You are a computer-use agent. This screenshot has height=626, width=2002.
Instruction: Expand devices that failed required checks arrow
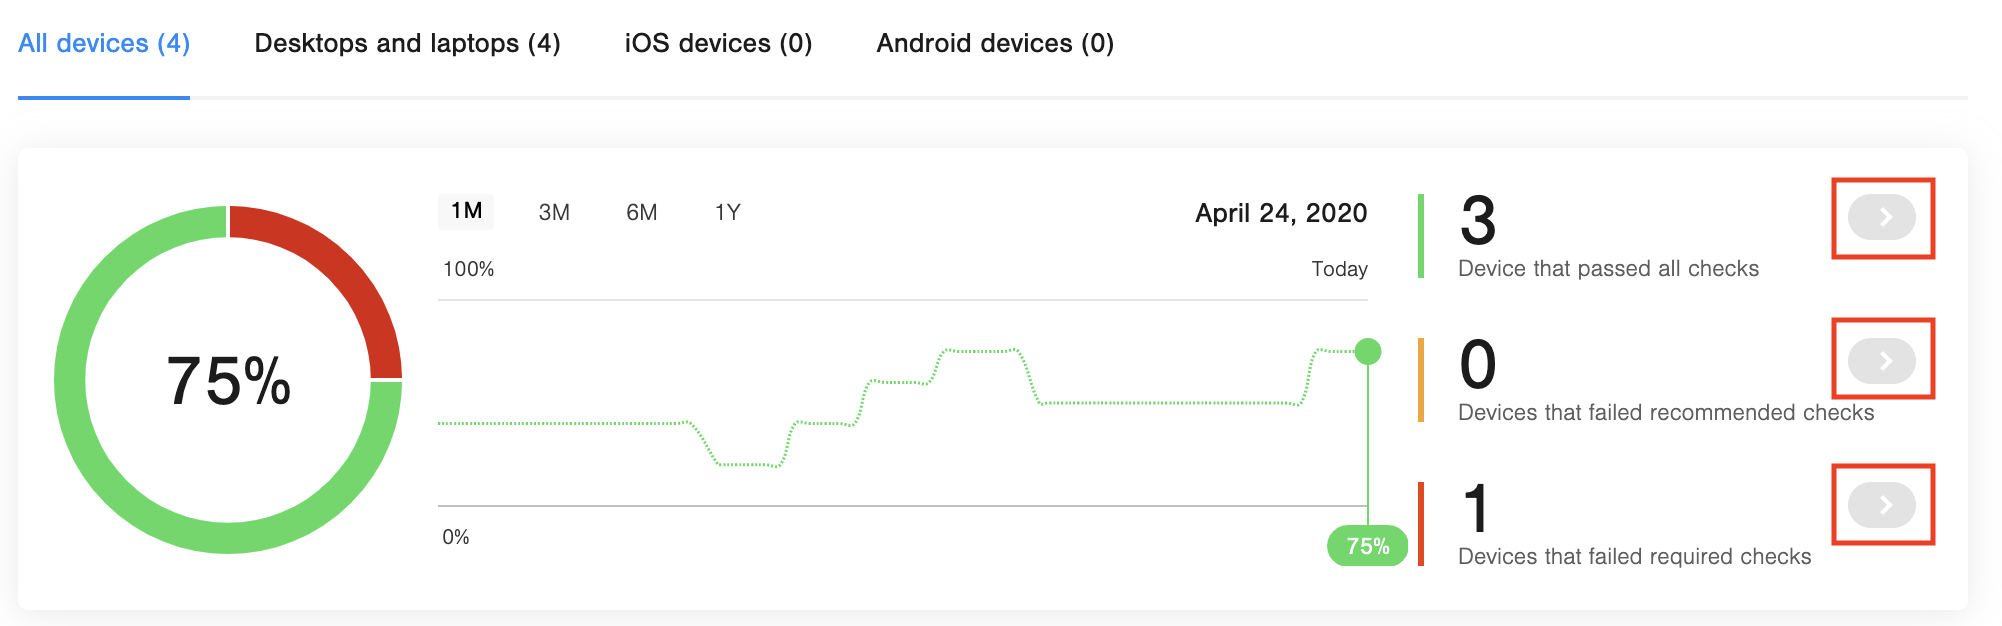tap(1882, 505)
